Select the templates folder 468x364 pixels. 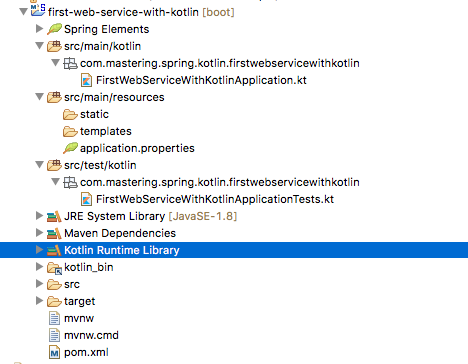coord(97,131)
